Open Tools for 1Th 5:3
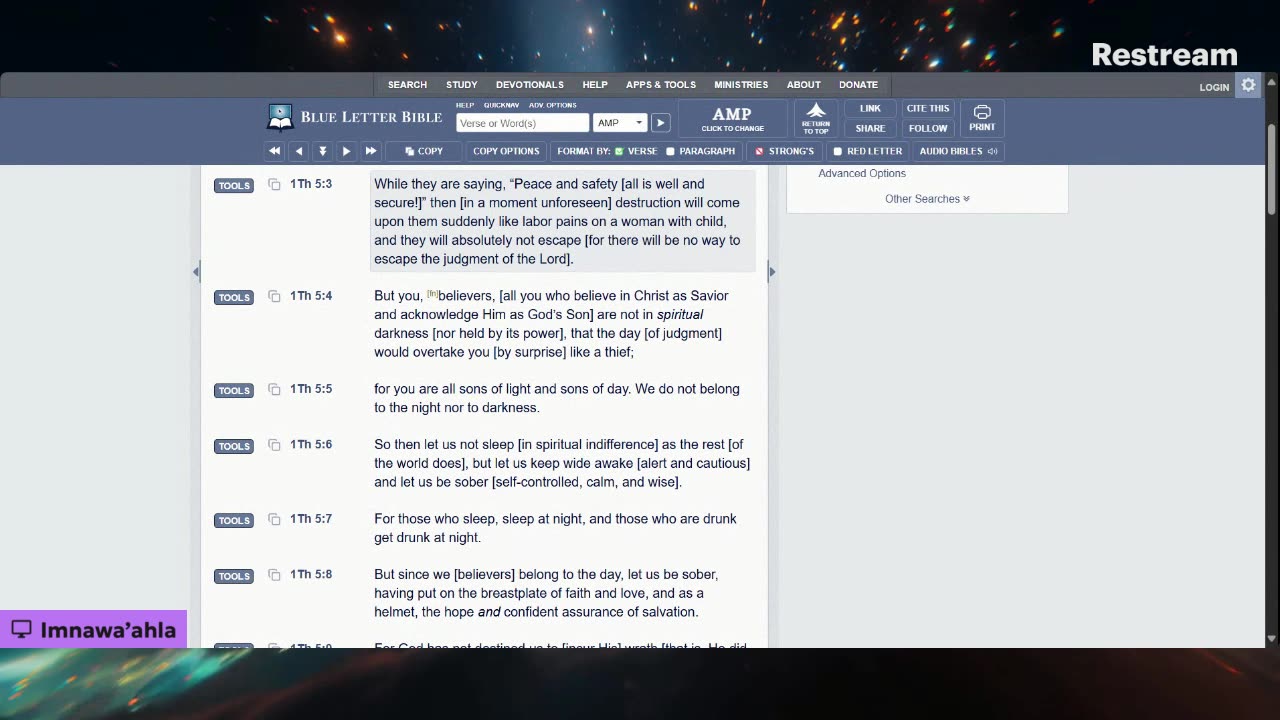Viewport: 1280px width, 720px height. click(234, 185)
